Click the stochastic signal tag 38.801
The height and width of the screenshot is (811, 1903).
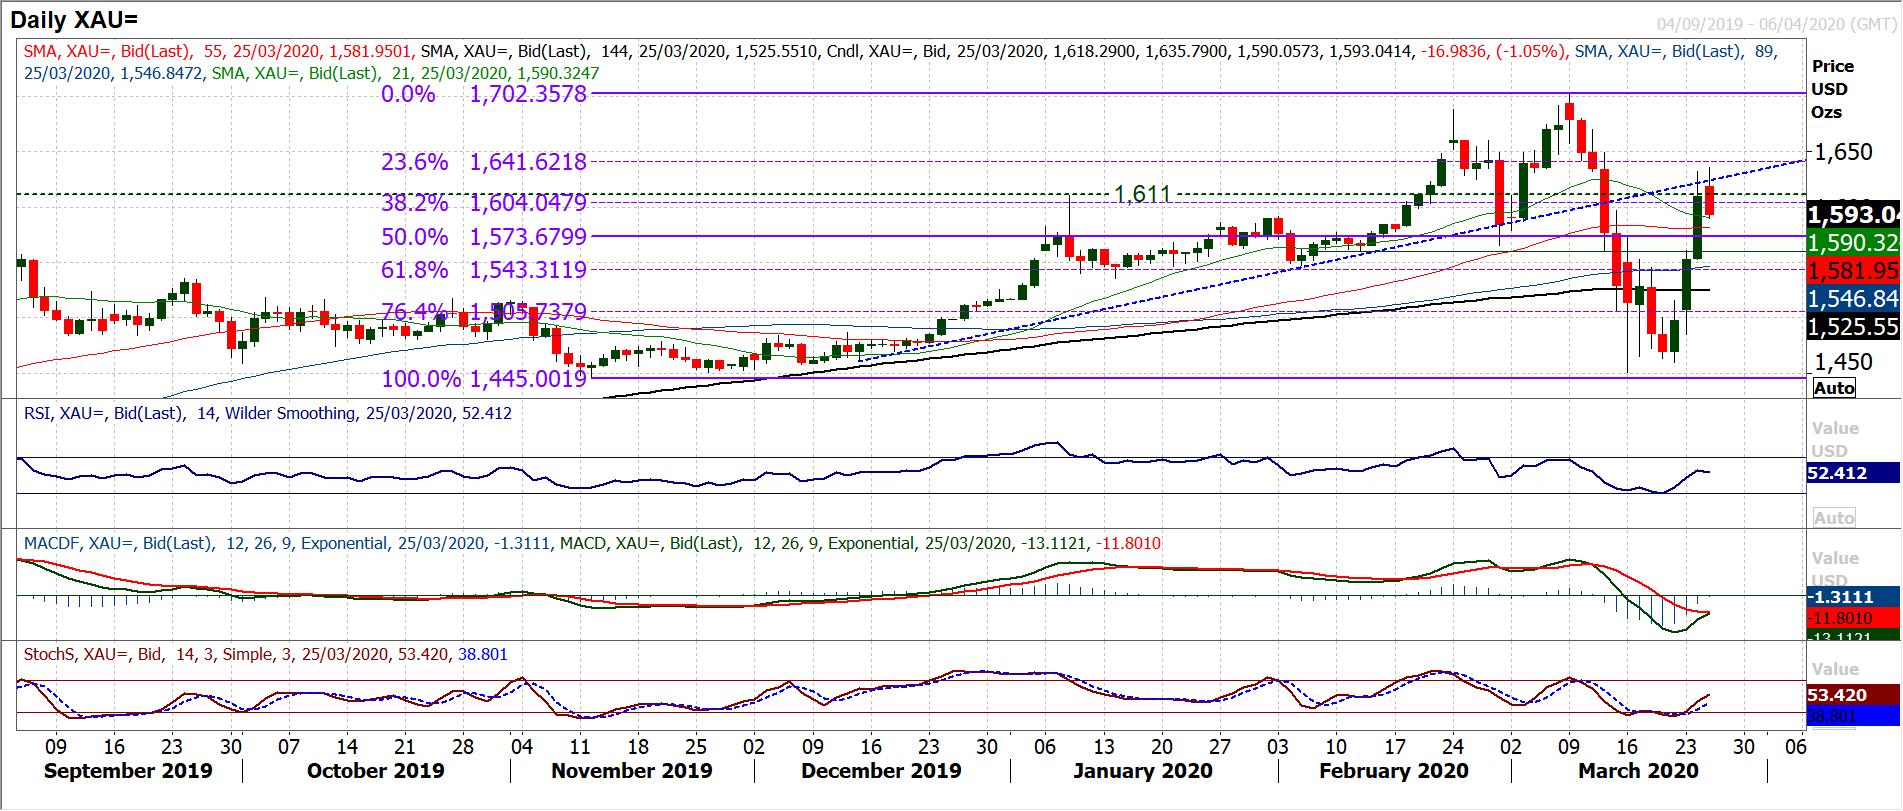point(1853,716)
